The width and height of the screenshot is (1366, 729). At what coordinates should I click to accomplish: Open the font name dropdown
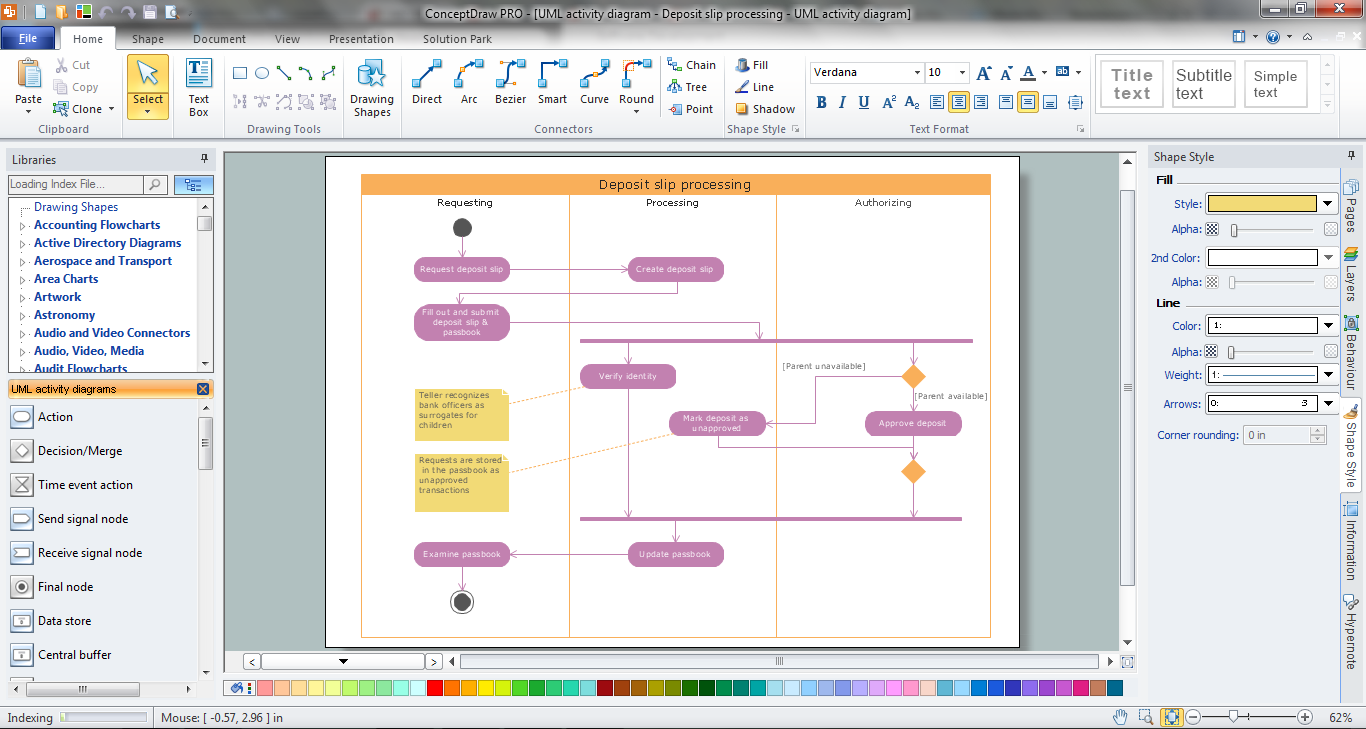tap(917, 73)
